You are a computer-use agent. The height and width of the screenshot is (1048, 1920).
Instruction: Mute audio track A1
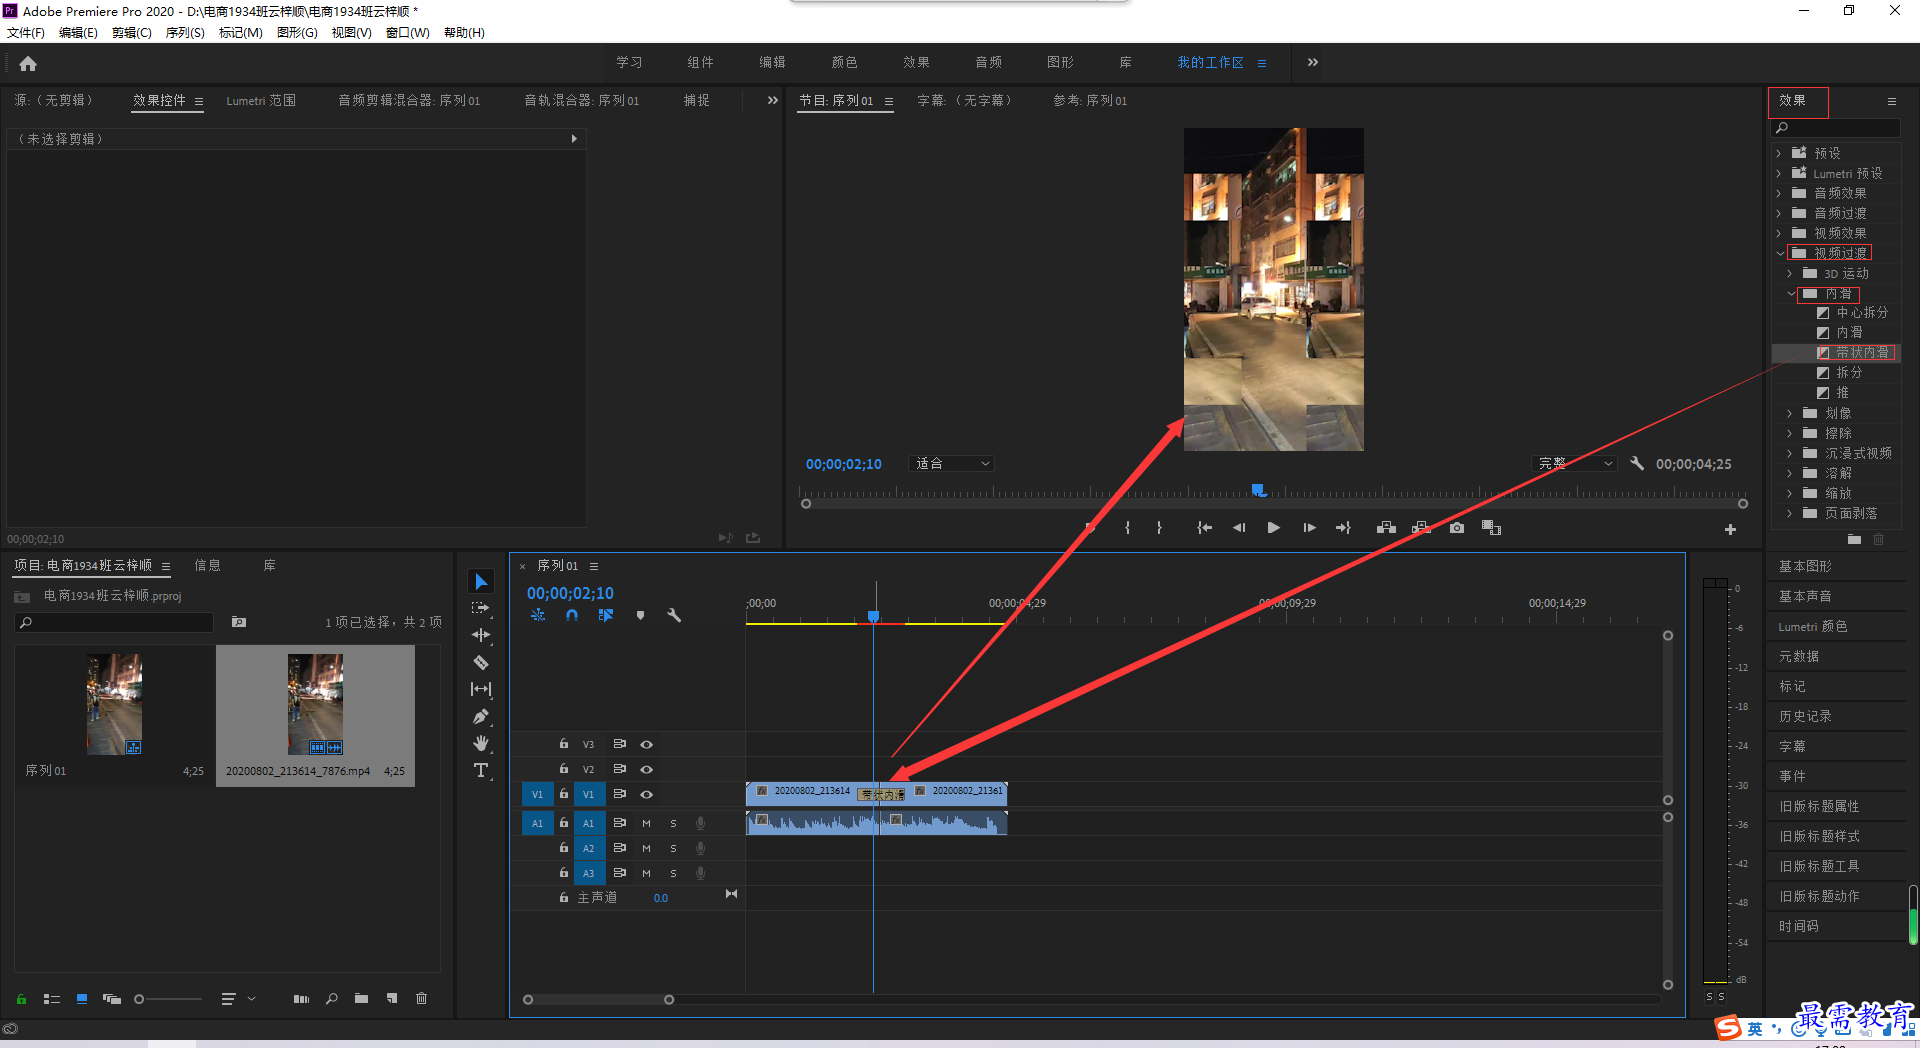click(646, 823)
